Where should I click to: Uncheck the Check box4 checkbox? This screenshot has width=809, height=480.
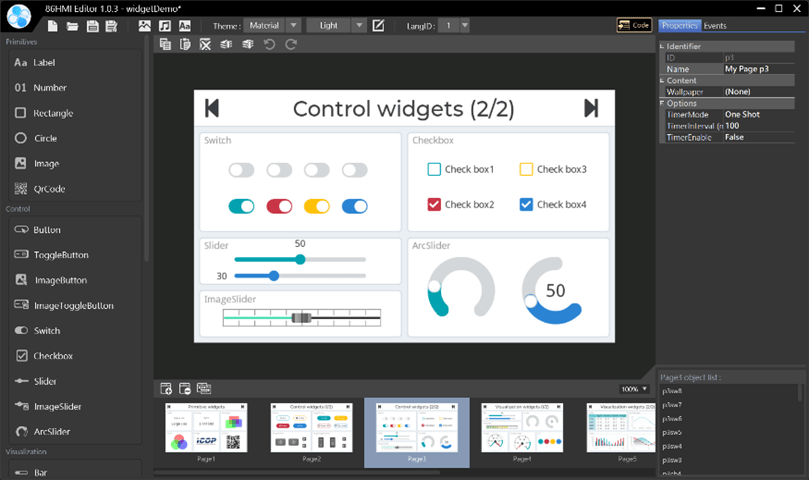526,205
